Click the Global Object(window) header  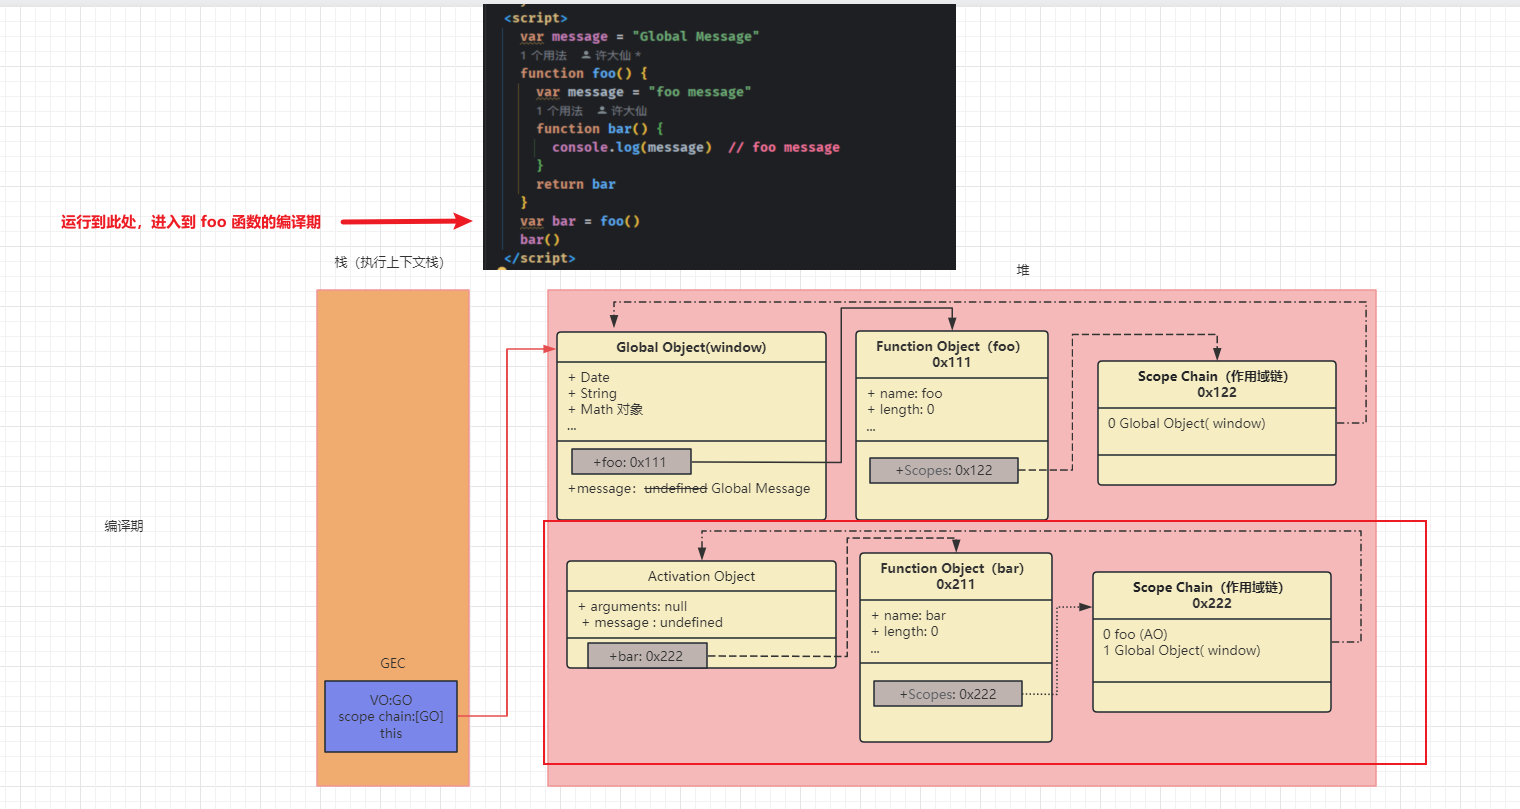[x=691, y=347]
